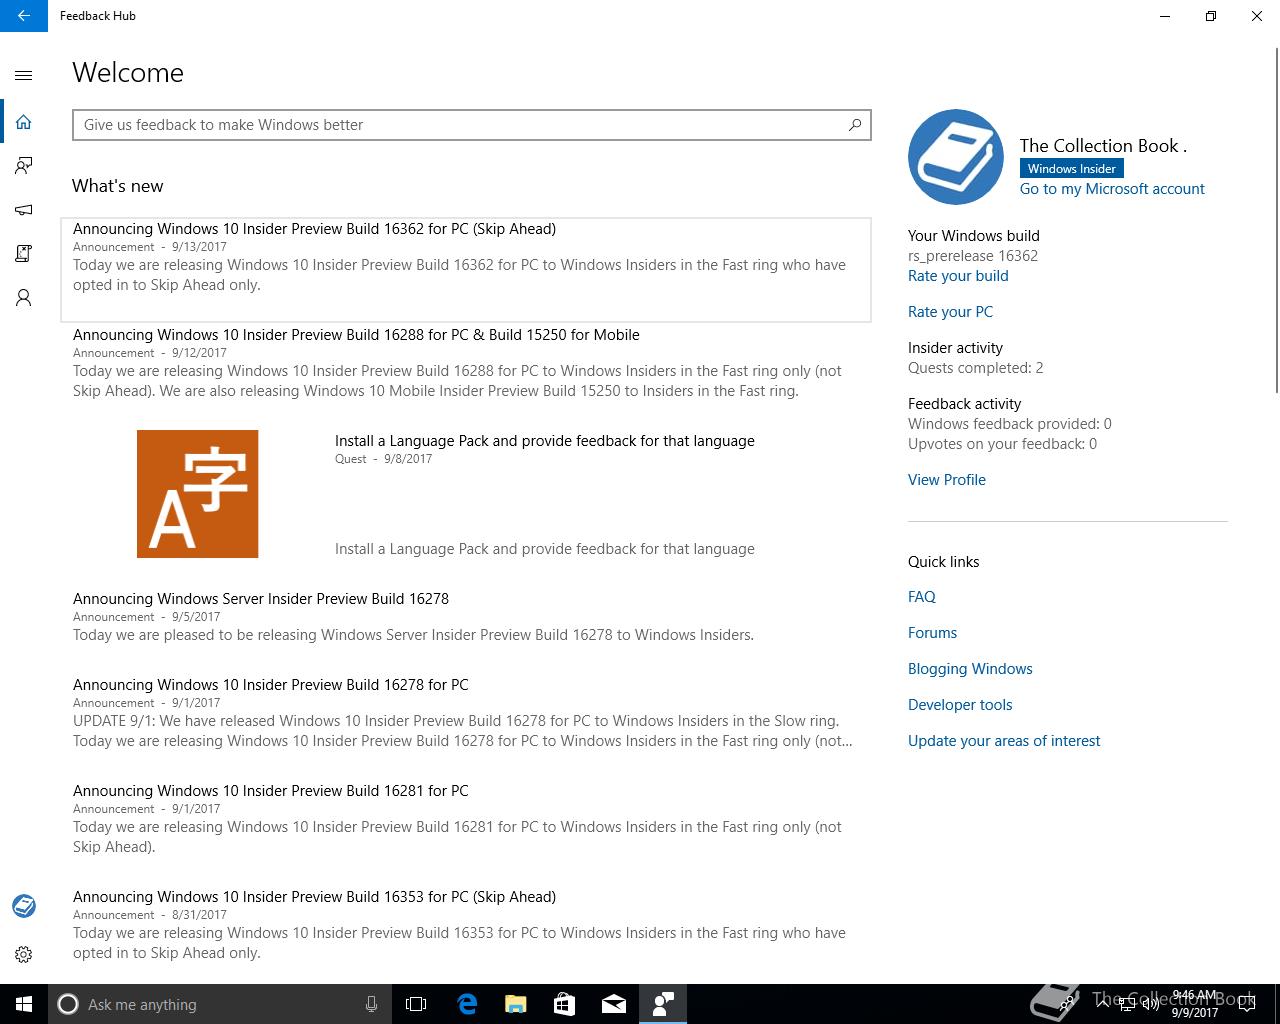1280x1024 pixels.
Task: Go to my Microsoft account link
Action: click(1112, 189)
